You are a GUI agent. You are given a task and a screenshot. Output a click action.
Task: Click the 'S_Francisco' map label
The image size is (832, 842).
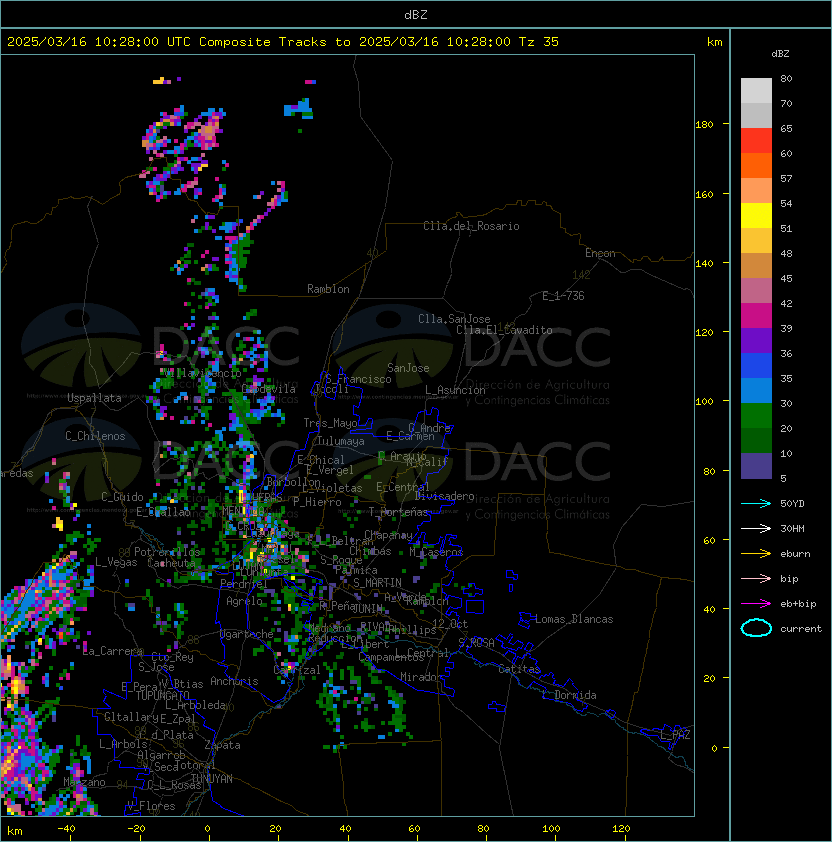[x=358, y=379]
